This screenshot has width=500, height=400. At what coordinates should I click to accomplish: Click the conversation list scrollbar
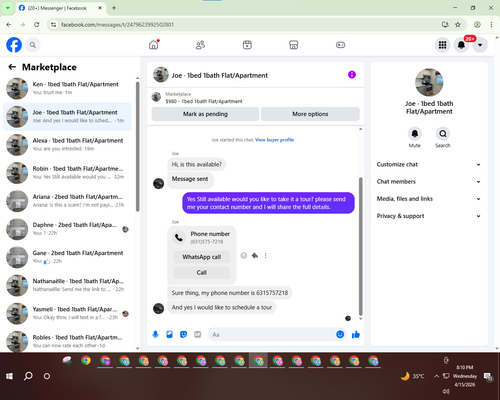click(x=137, y=146)
